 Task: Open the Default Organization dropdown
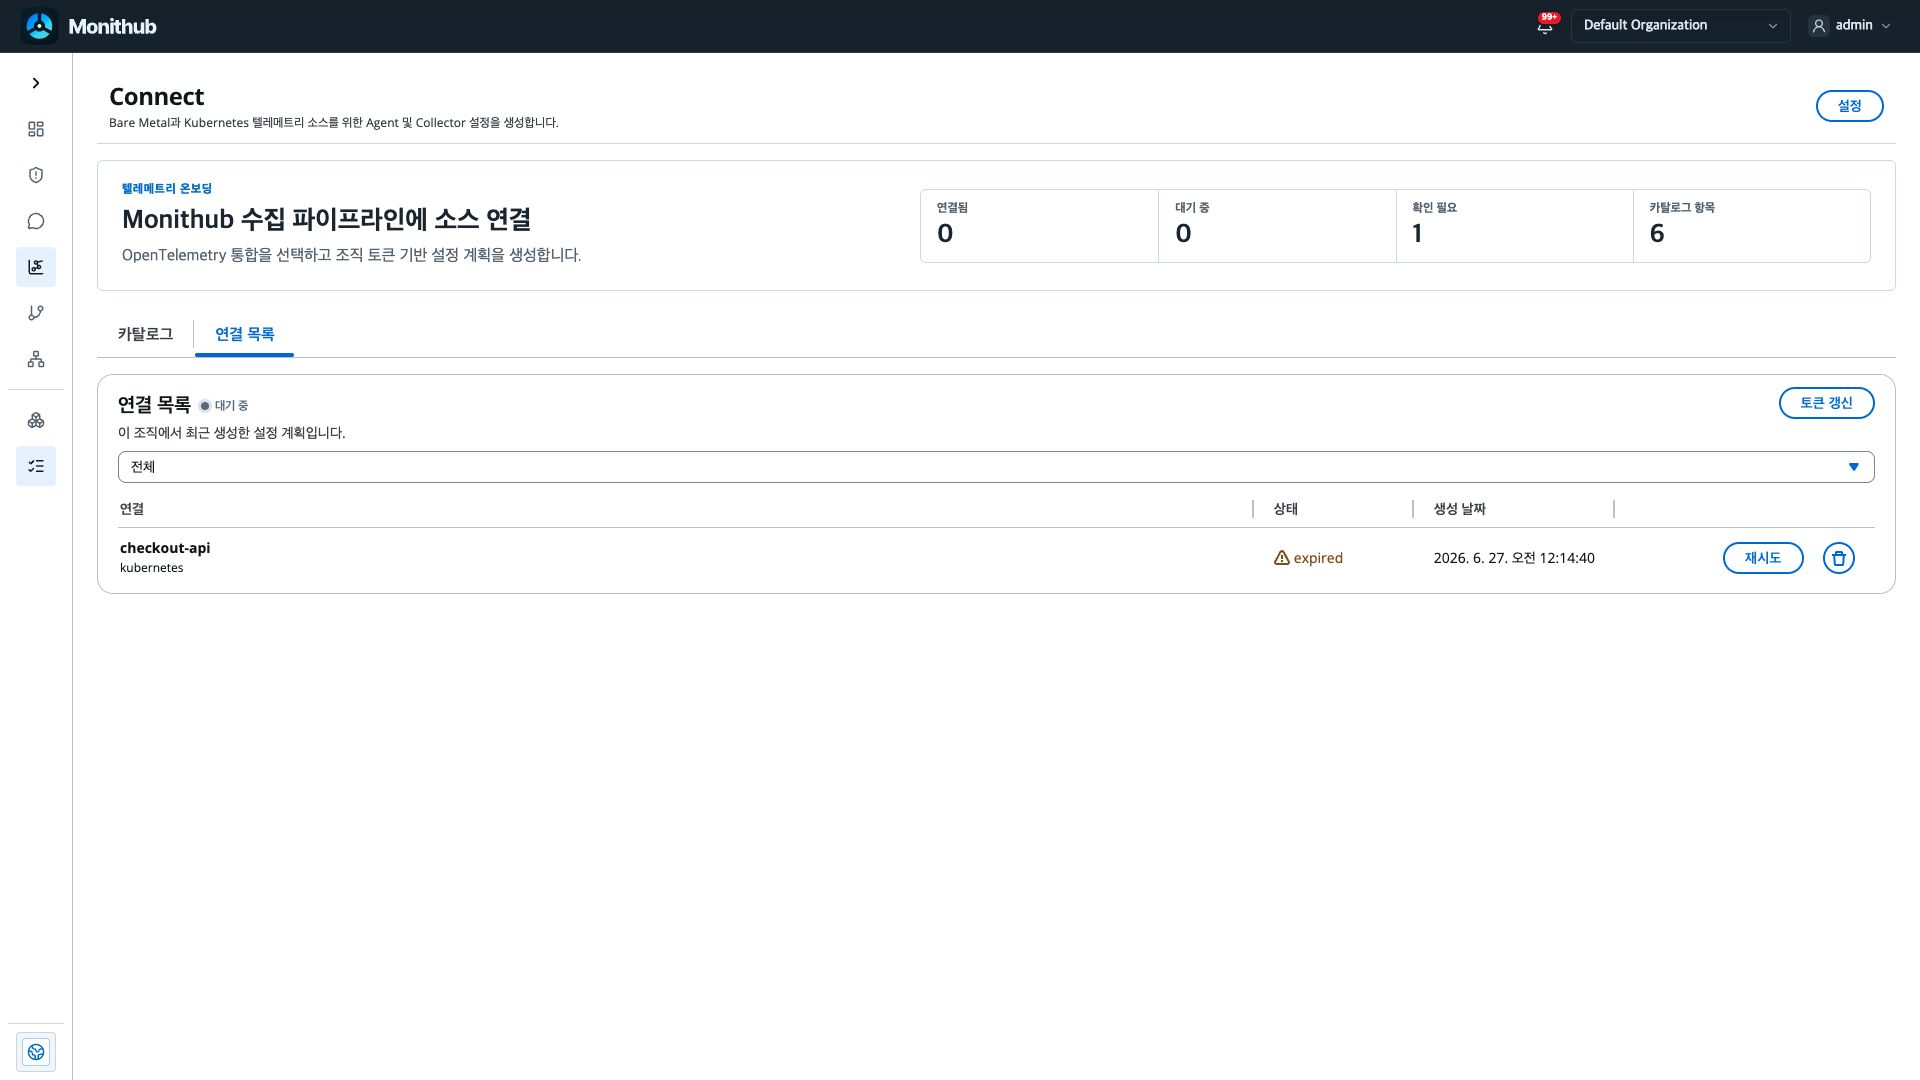[x=1680, y=26]
